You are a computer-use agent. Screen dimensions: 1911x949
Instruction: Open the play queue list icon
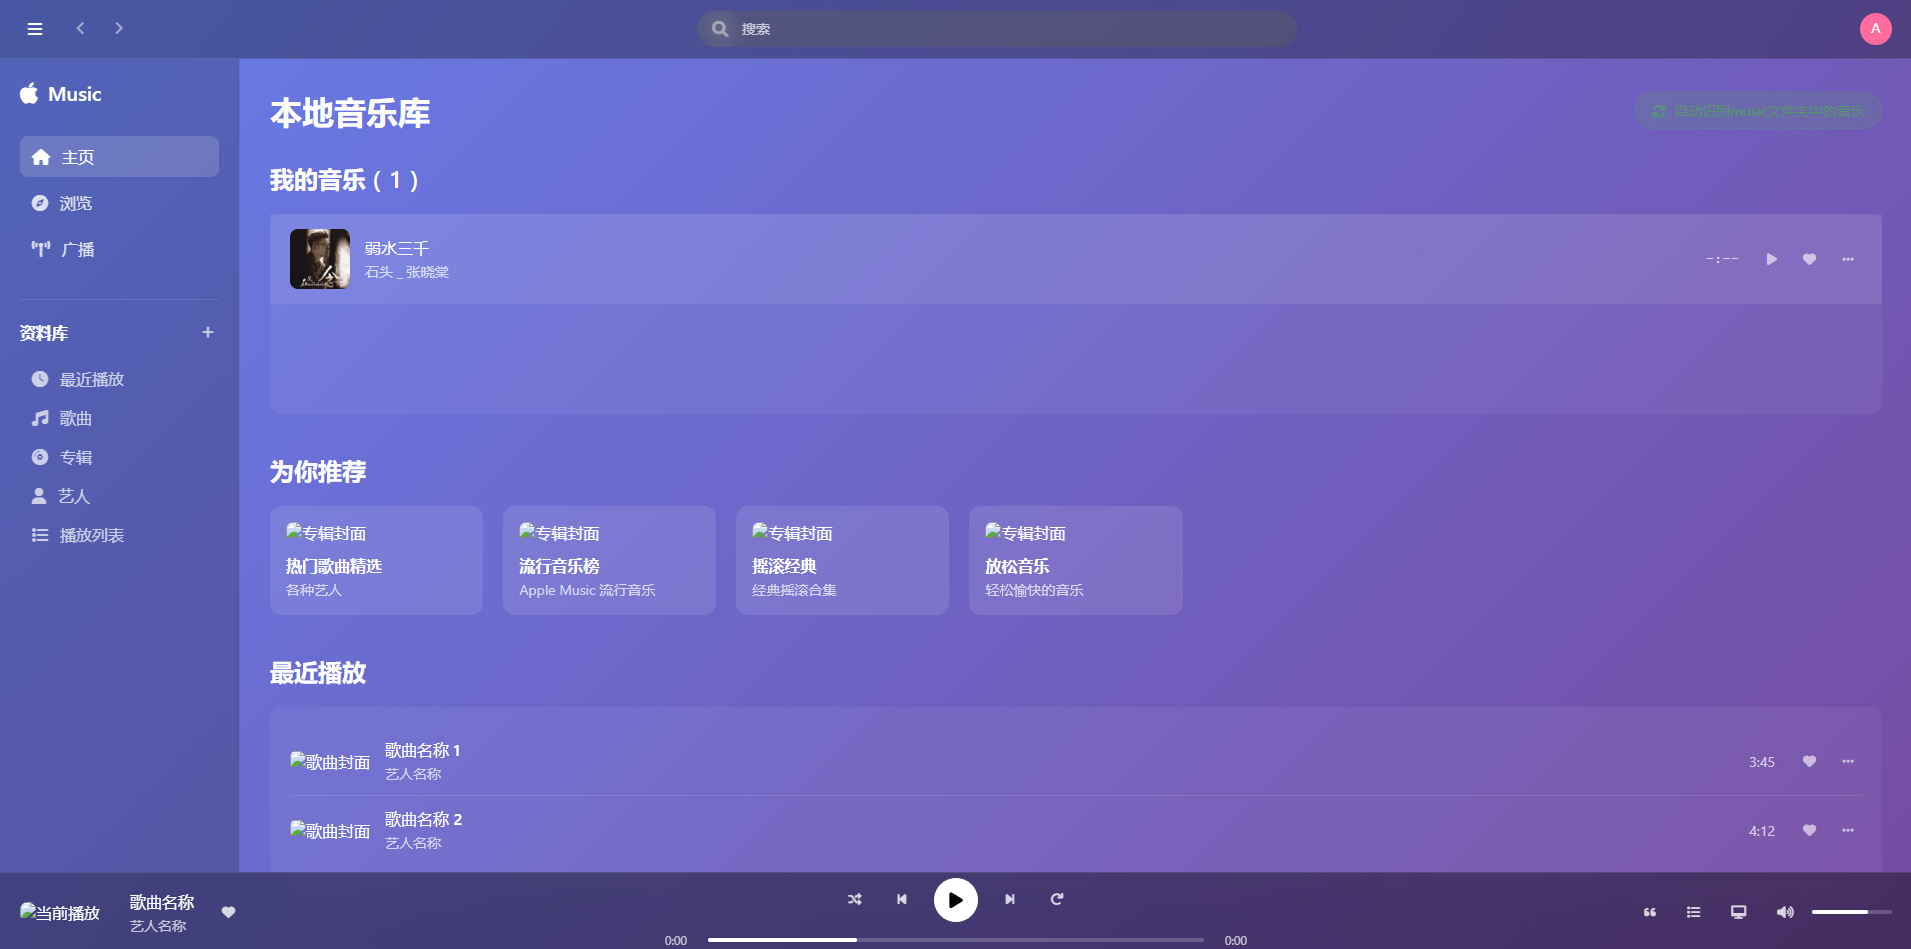pyautogui.click(x=1693, y=912)
